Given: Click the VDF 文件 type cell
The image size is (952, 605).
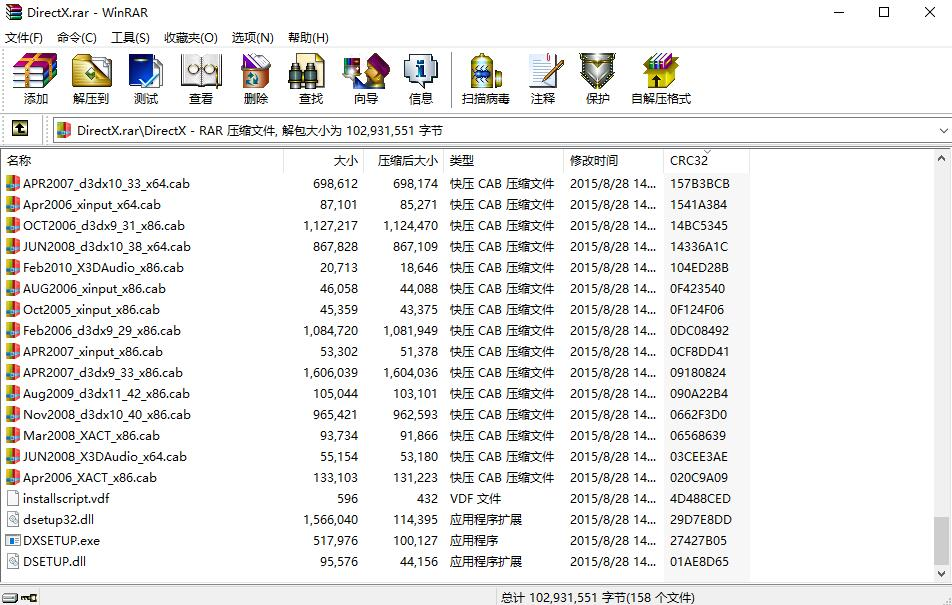Looking at the screenshot, I should point(475,499).
